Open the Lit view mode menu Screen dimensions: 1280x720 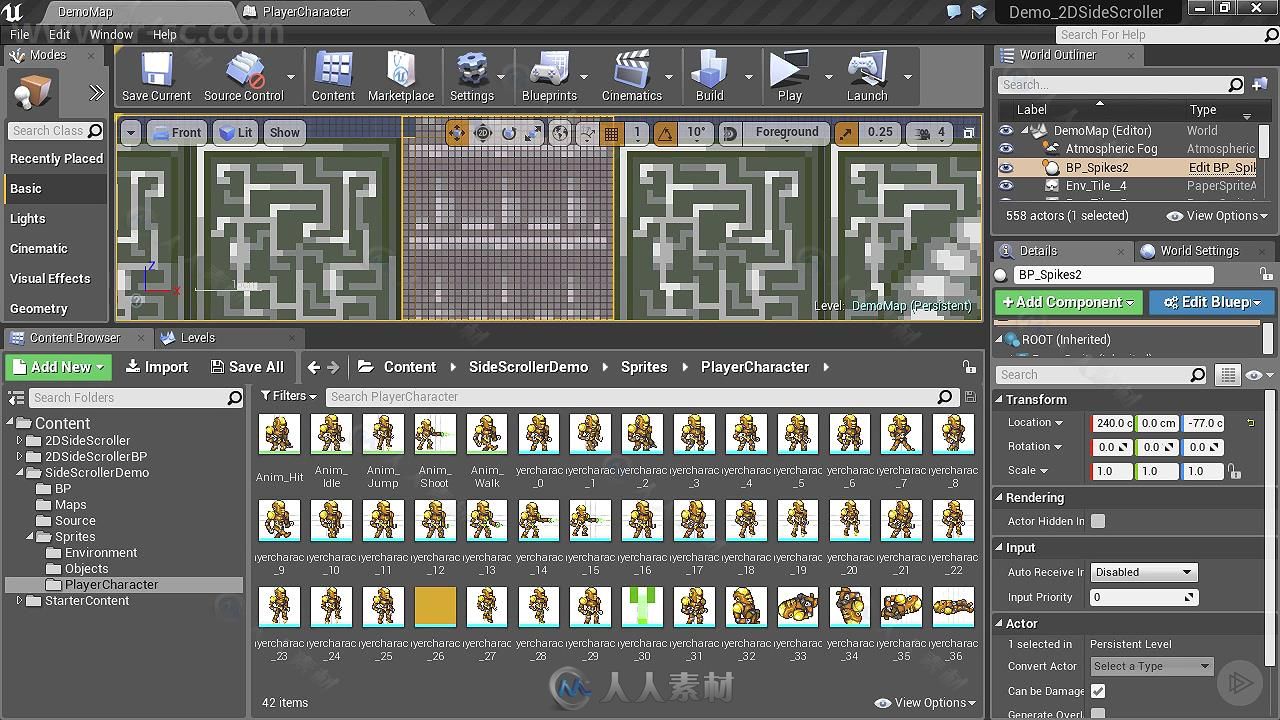(235, 132)
